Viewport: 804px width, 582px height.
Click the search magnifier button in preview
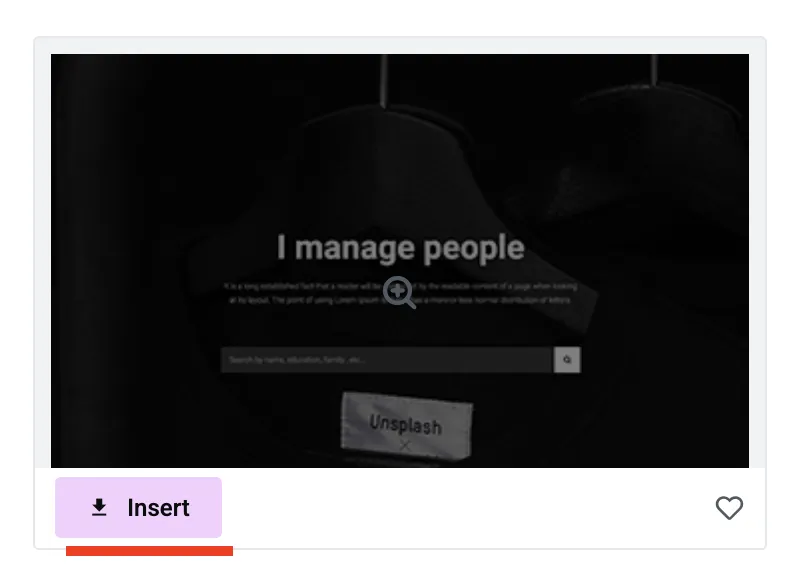click(567, 360)
